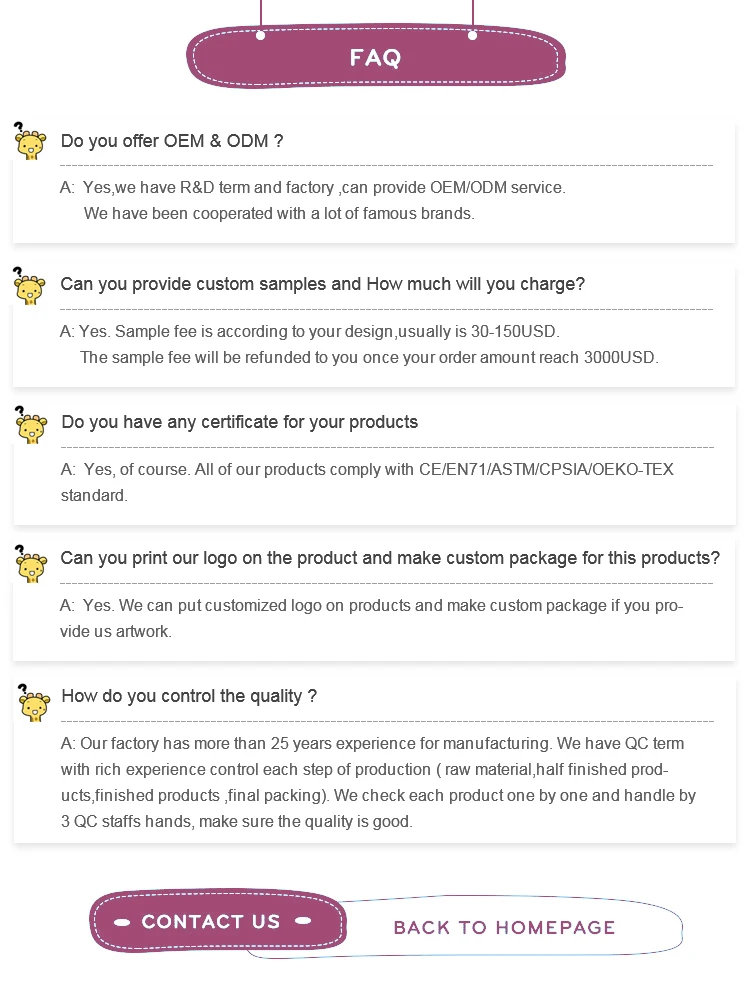750x1000 pixels.
Task: Click the giraffe icon beside custom samples question
Action: [x=29, y=286]
